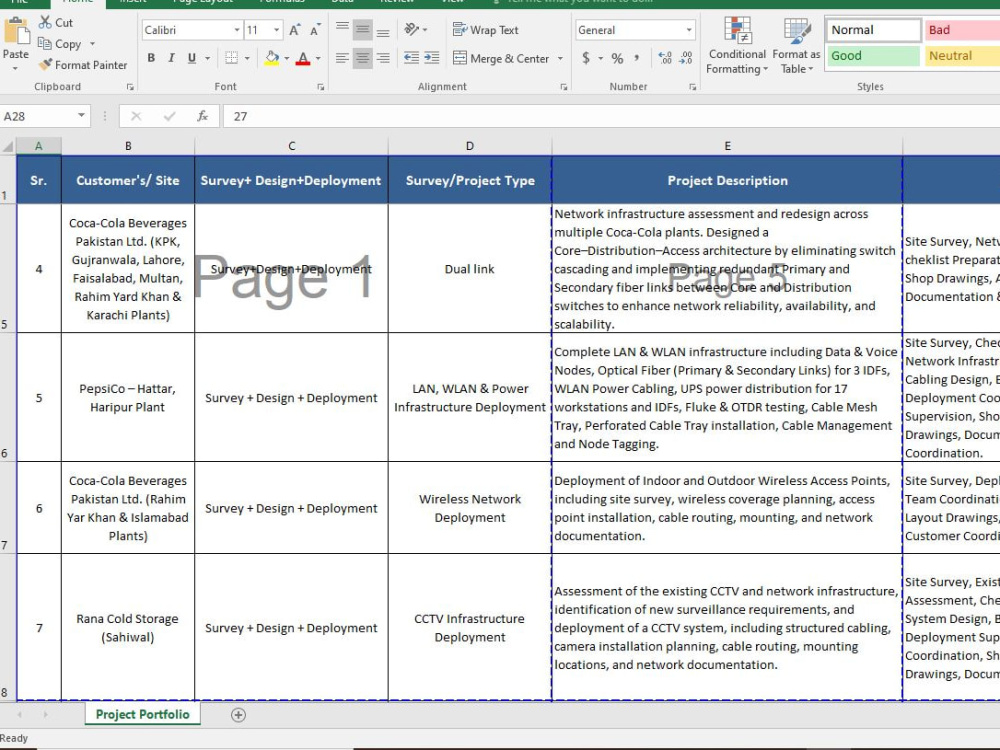Align text right
Viewport: 1000px width, 750px height.
tap(383, 58)
